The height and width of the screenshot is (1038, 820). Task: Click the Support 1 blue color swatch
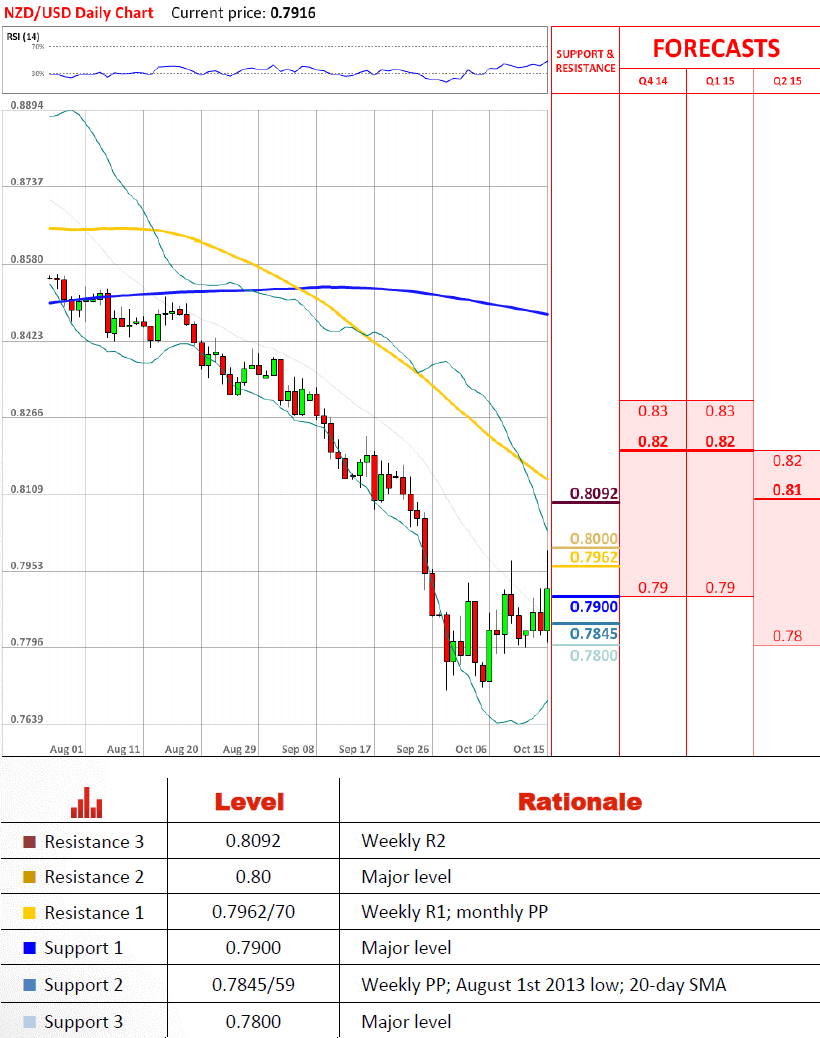[29, 948]
